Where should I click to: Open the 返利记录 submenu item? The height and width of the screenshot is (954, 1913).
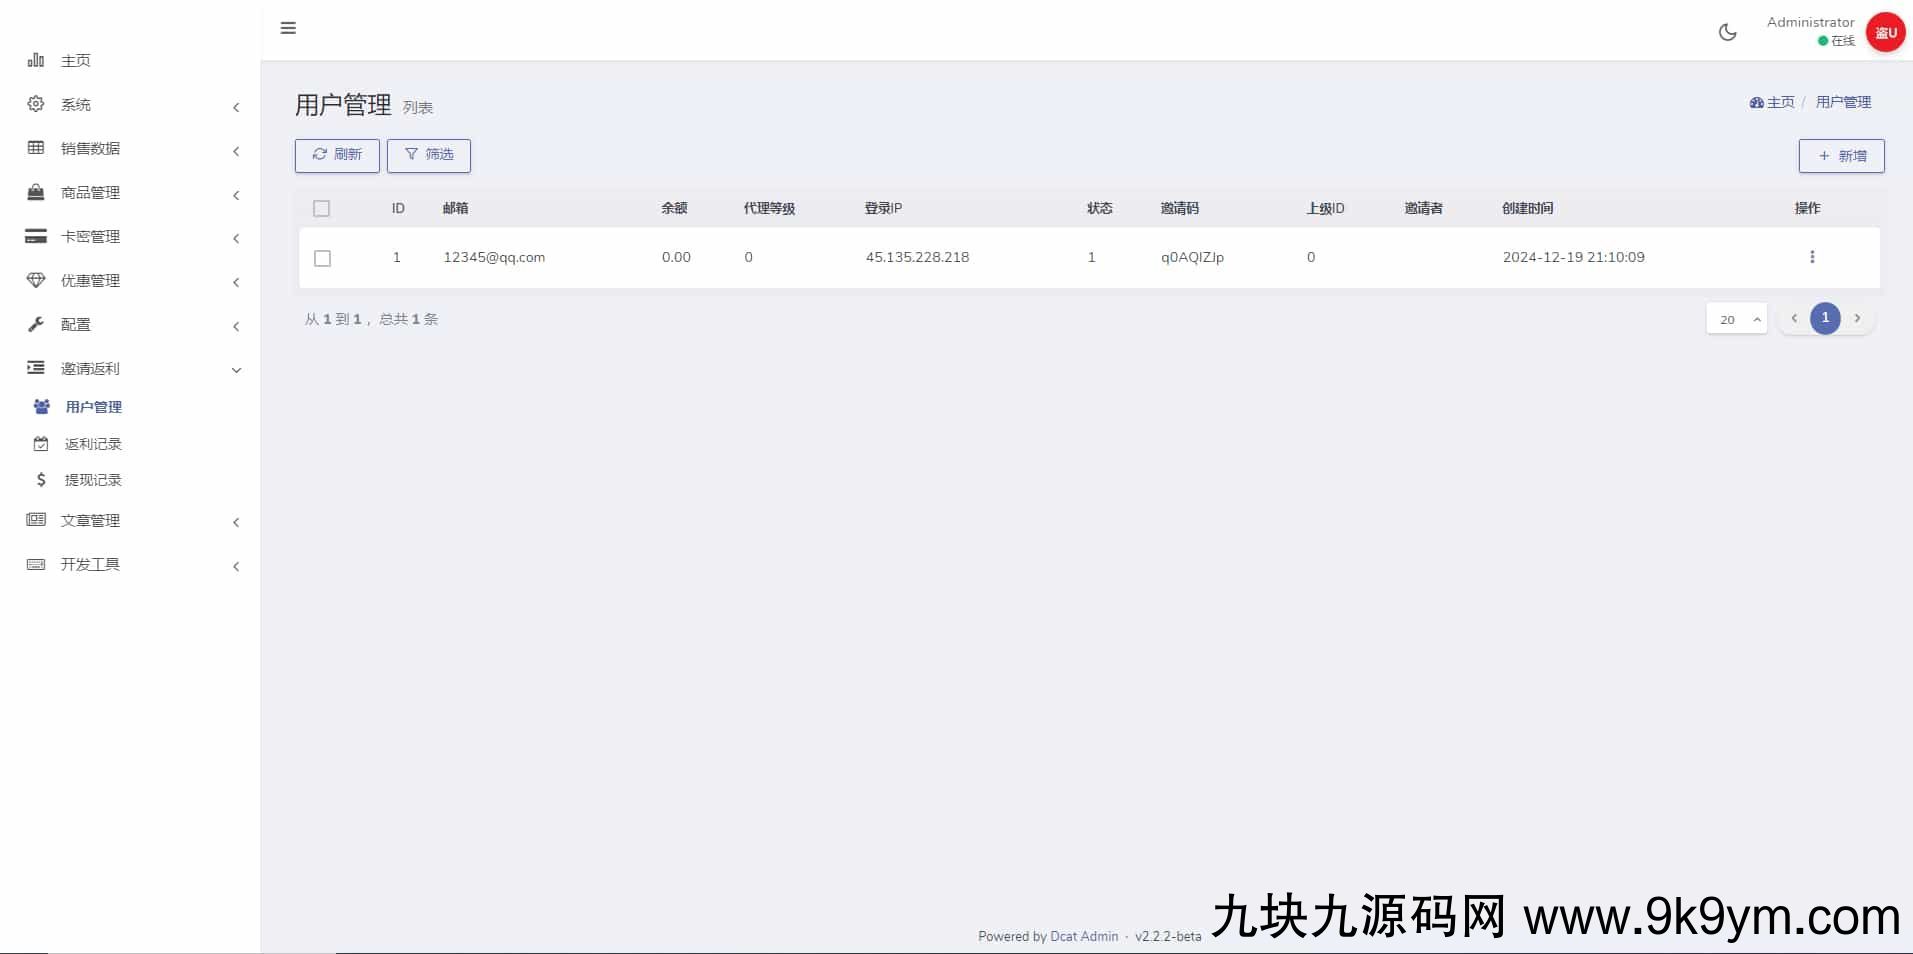pyautogui.click(x=93, y=444)
